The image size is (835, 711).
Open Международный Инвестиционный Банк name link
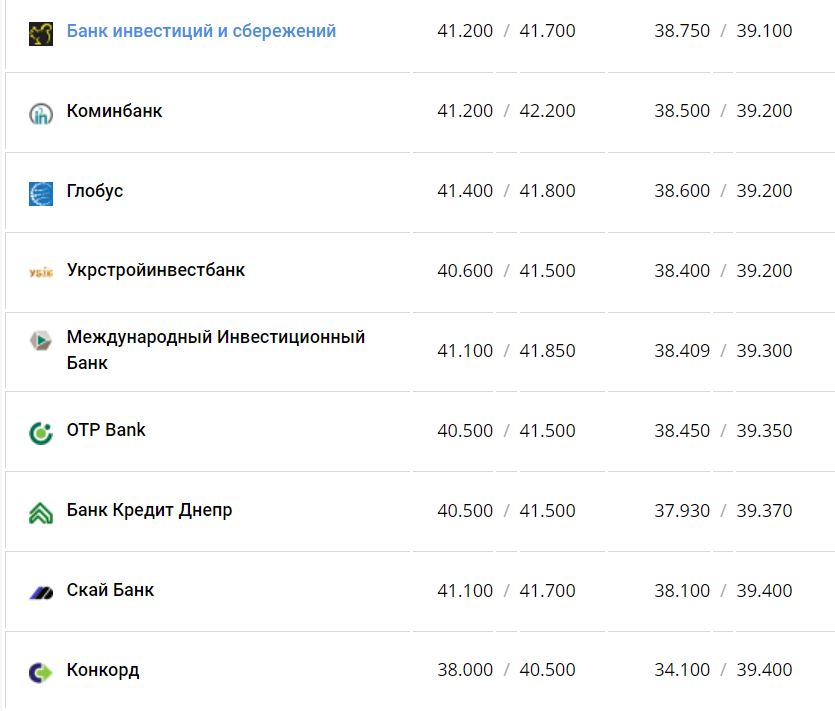215,350
